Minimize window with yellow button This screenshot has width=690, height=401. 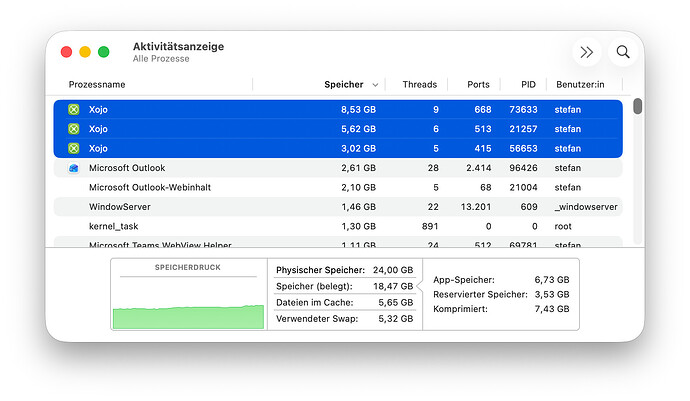click(85, 52)
